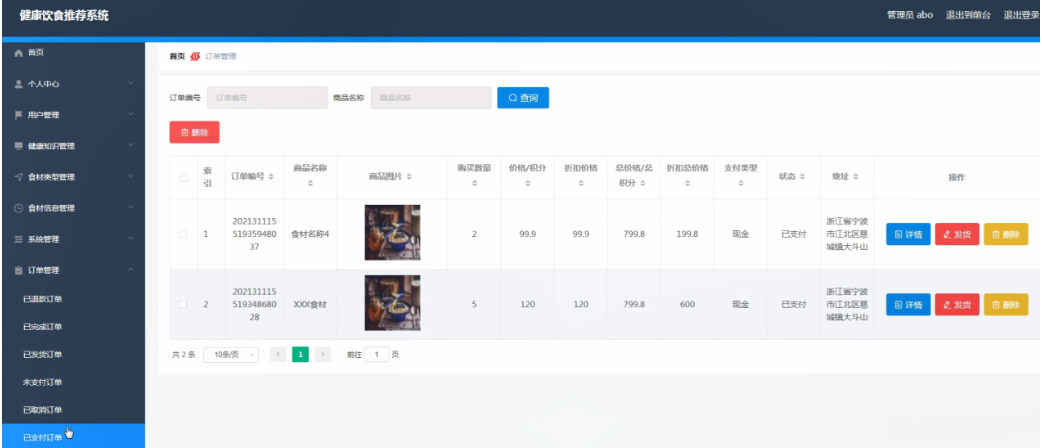Viewport: 1042px width, 448px height.
Task: Click the red 删除 button above table
Action: tap(194, 132)
